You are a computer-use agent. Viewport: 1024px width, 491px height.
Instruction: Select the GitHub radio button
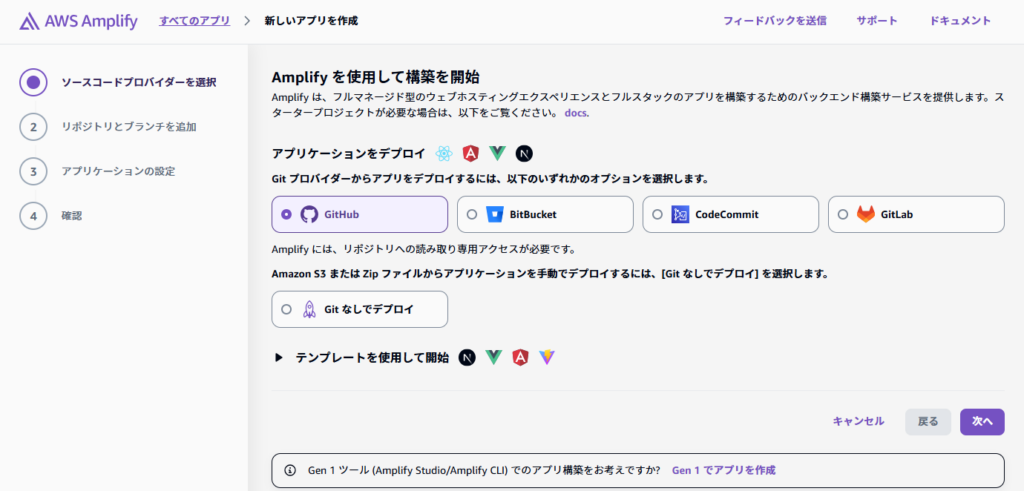tap(287, 214)
